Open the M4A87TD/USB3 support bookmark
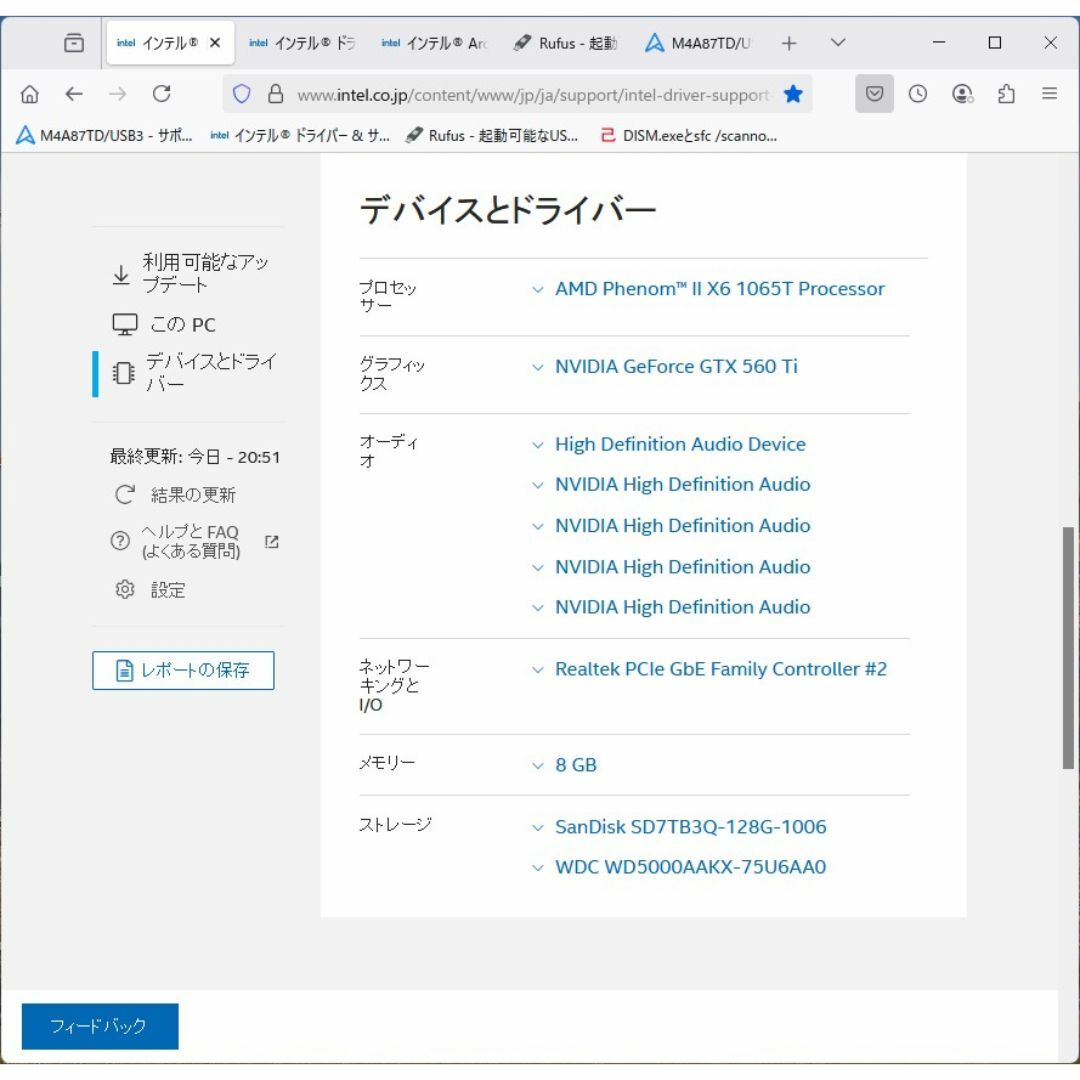The height and width of the screenshot is (1080, 1080). [104, 136]
